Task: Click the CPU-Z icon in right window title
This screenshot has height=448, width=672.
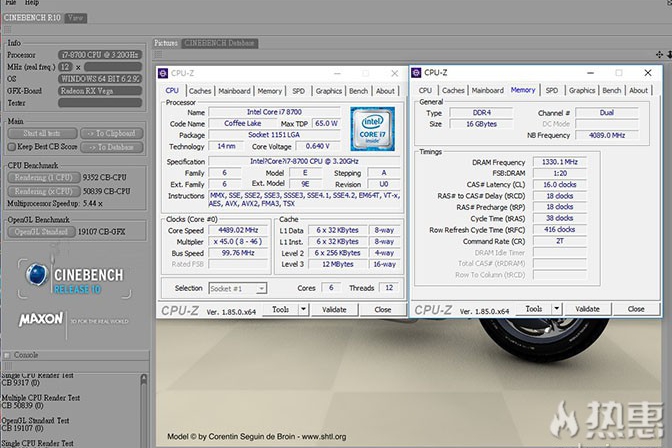Action: pyautogui.click(x=416, y=73)
